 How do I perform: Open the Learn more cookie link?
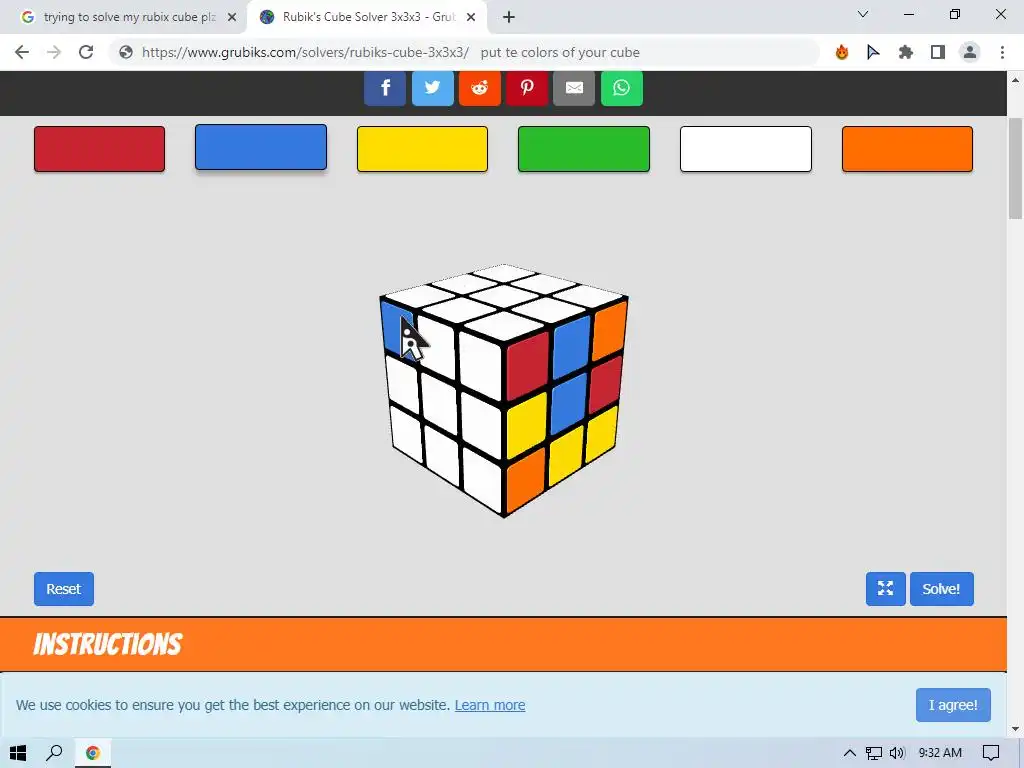pos(490,705)
